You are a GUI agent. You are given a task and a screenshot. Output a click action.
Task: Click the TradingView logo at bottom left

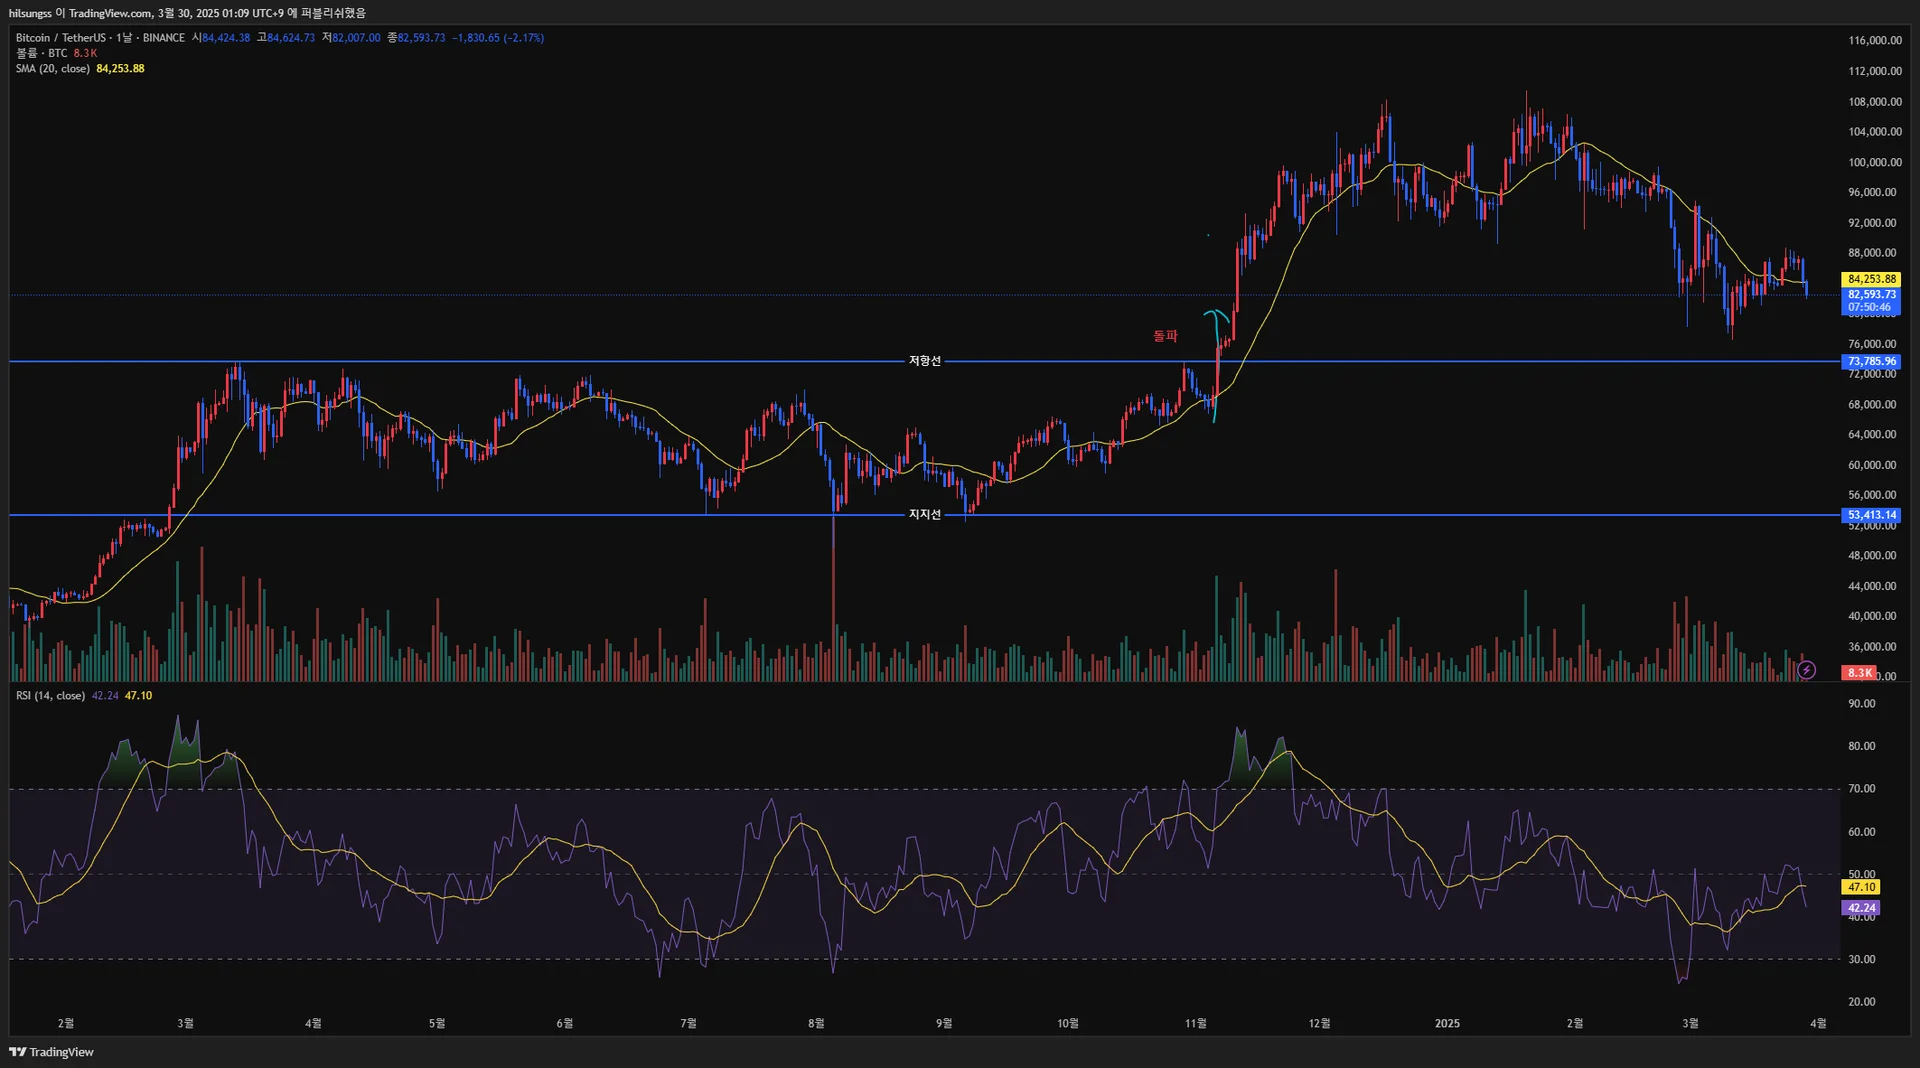pyautogui.click(x=51, y=1052)
